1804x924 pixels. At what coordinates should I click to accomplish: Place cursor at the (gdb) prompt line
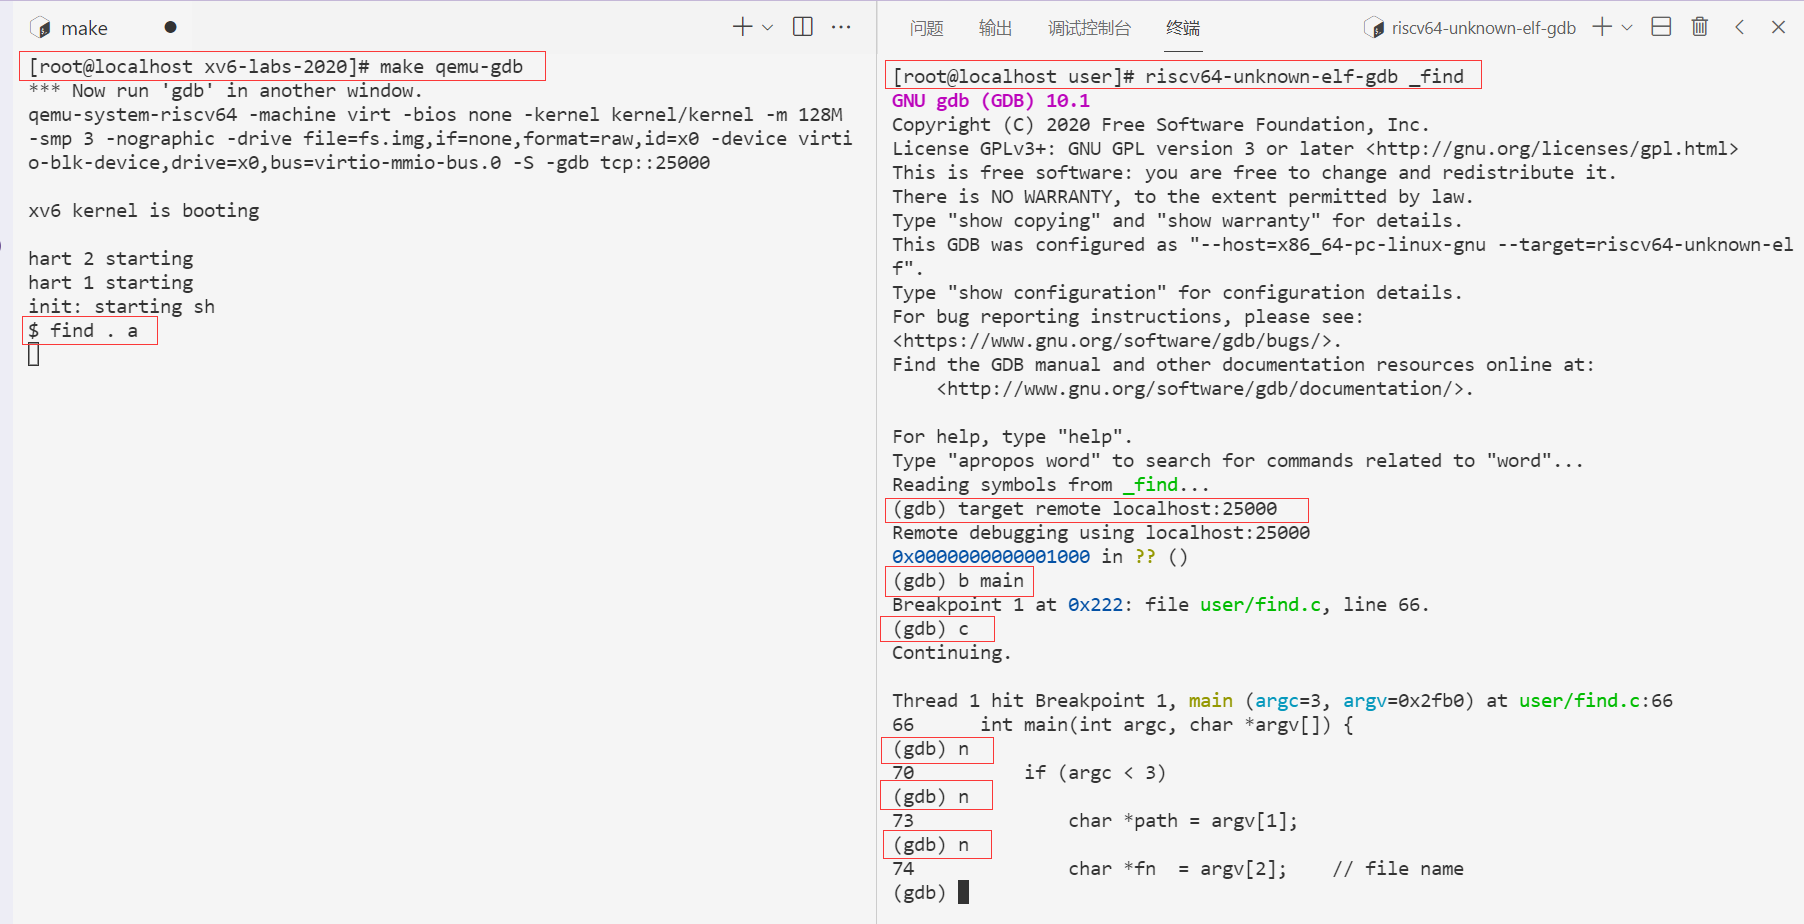918,891
